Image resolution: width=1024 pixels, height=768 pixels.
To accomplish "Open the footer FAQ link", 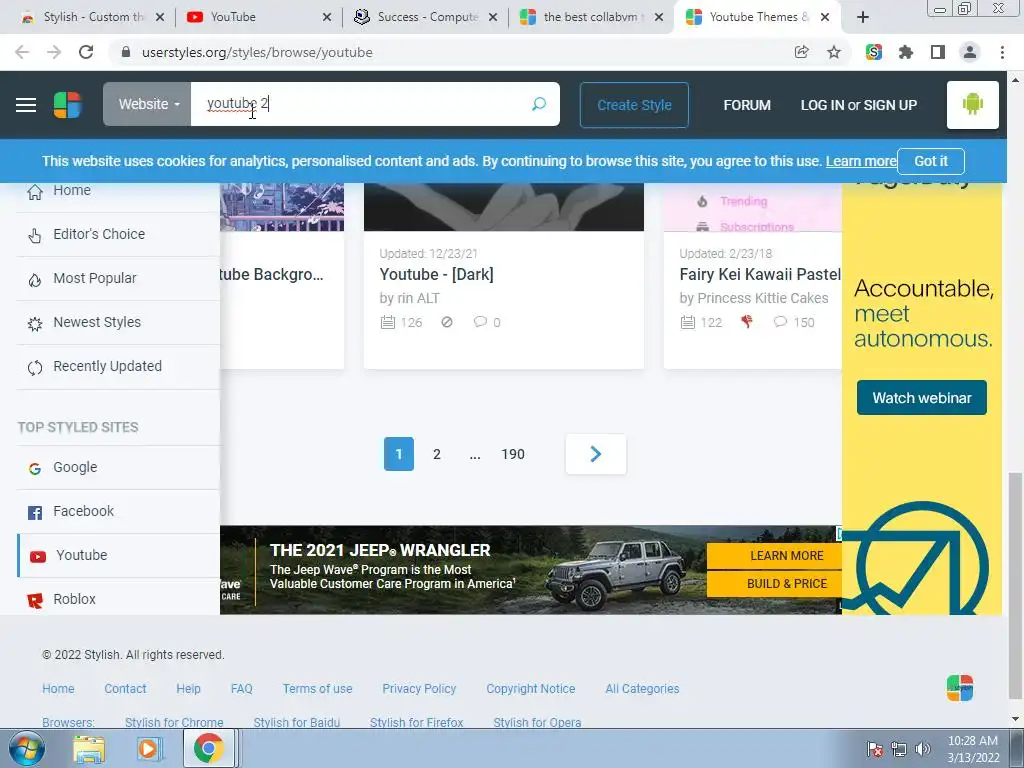I will point(241,688).
